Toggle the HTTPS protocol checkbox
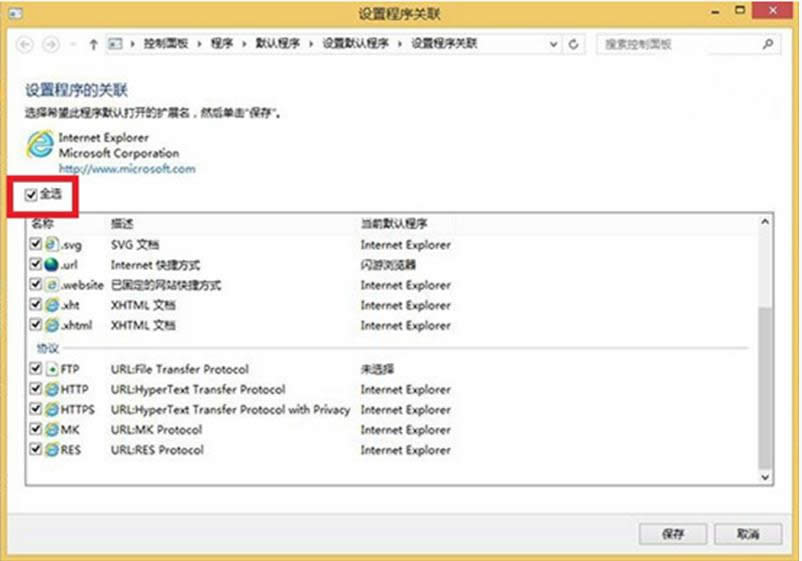This screenshot has width=802, height=561. pos(35,409)
